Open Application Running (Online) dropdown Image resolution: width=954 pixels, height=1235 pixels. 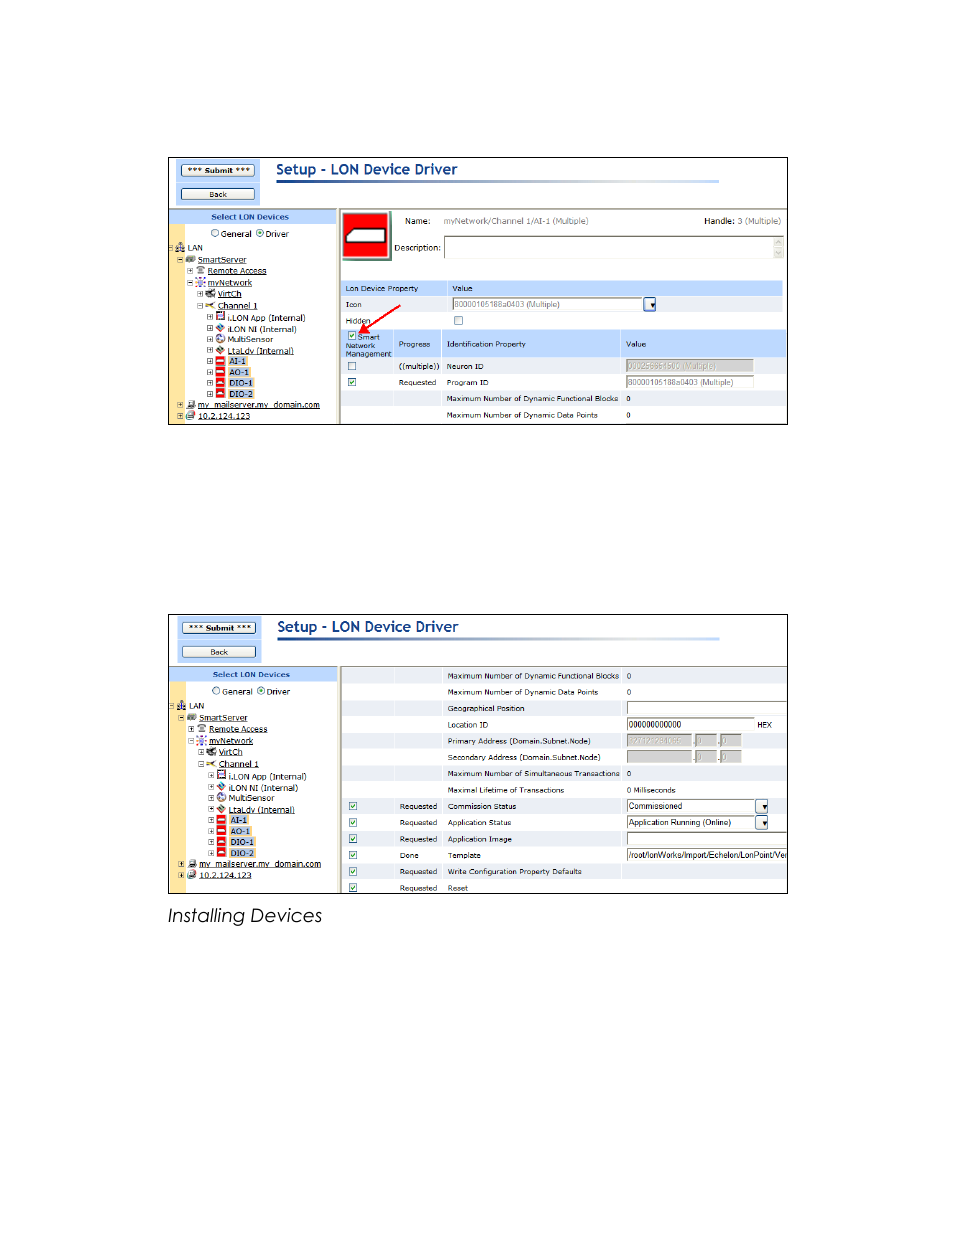[x=762, y=822]
